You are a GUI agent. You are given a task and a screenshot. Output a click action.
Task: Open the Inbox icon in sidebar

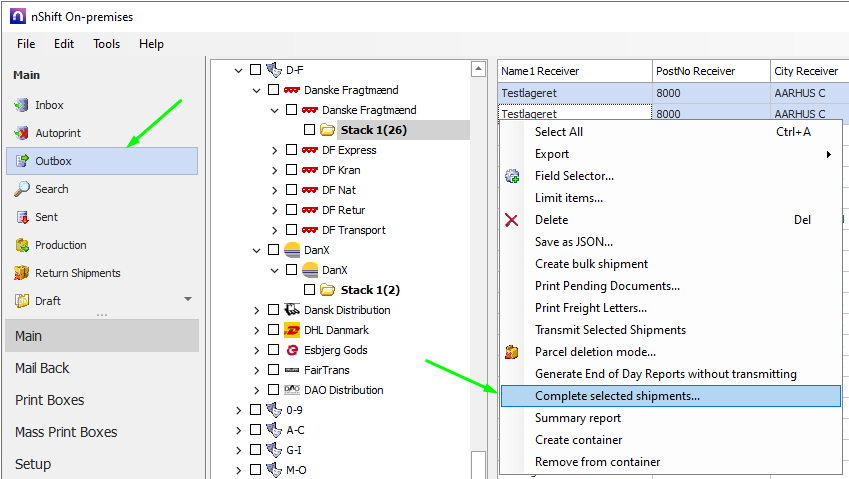click(22, 105)
